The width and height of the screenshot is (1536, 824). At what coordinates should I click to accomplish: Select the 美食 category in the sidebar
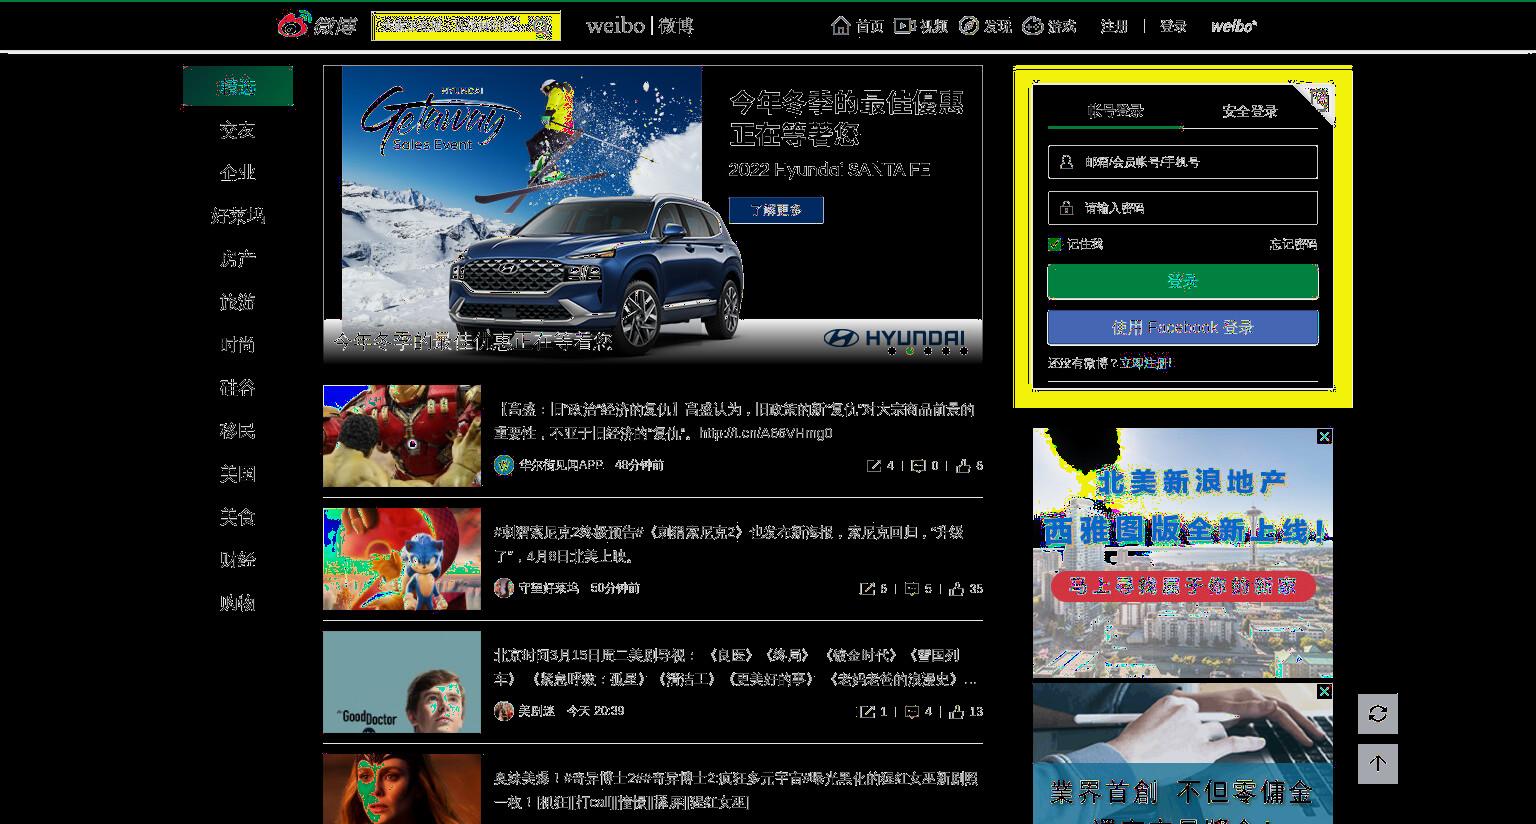238,516
